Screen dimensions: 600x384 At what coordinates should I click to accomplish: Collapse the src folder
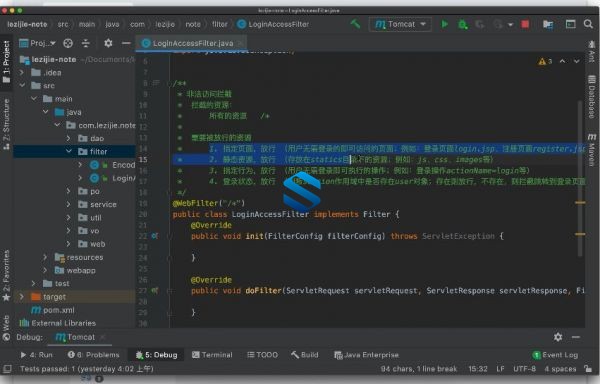click(x=22, y=85)
